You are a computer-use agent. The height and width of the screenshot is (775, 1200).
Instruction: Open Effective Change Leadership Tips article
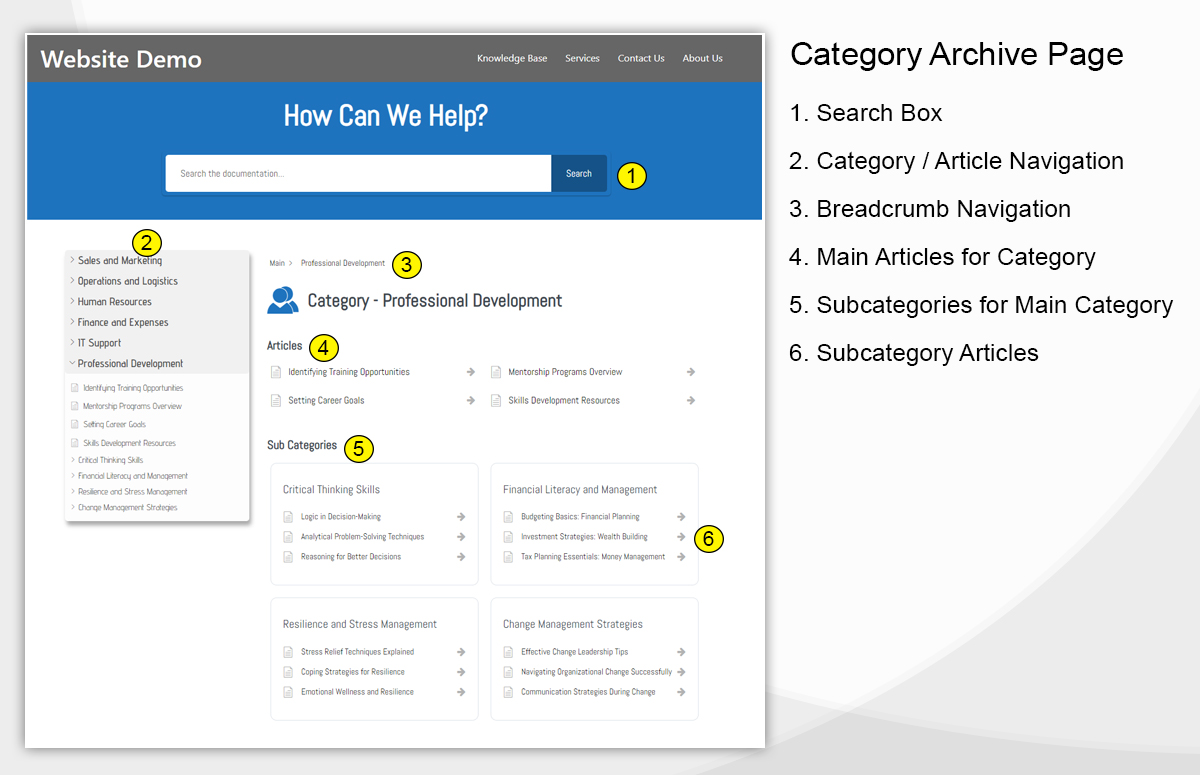[575, 652]
